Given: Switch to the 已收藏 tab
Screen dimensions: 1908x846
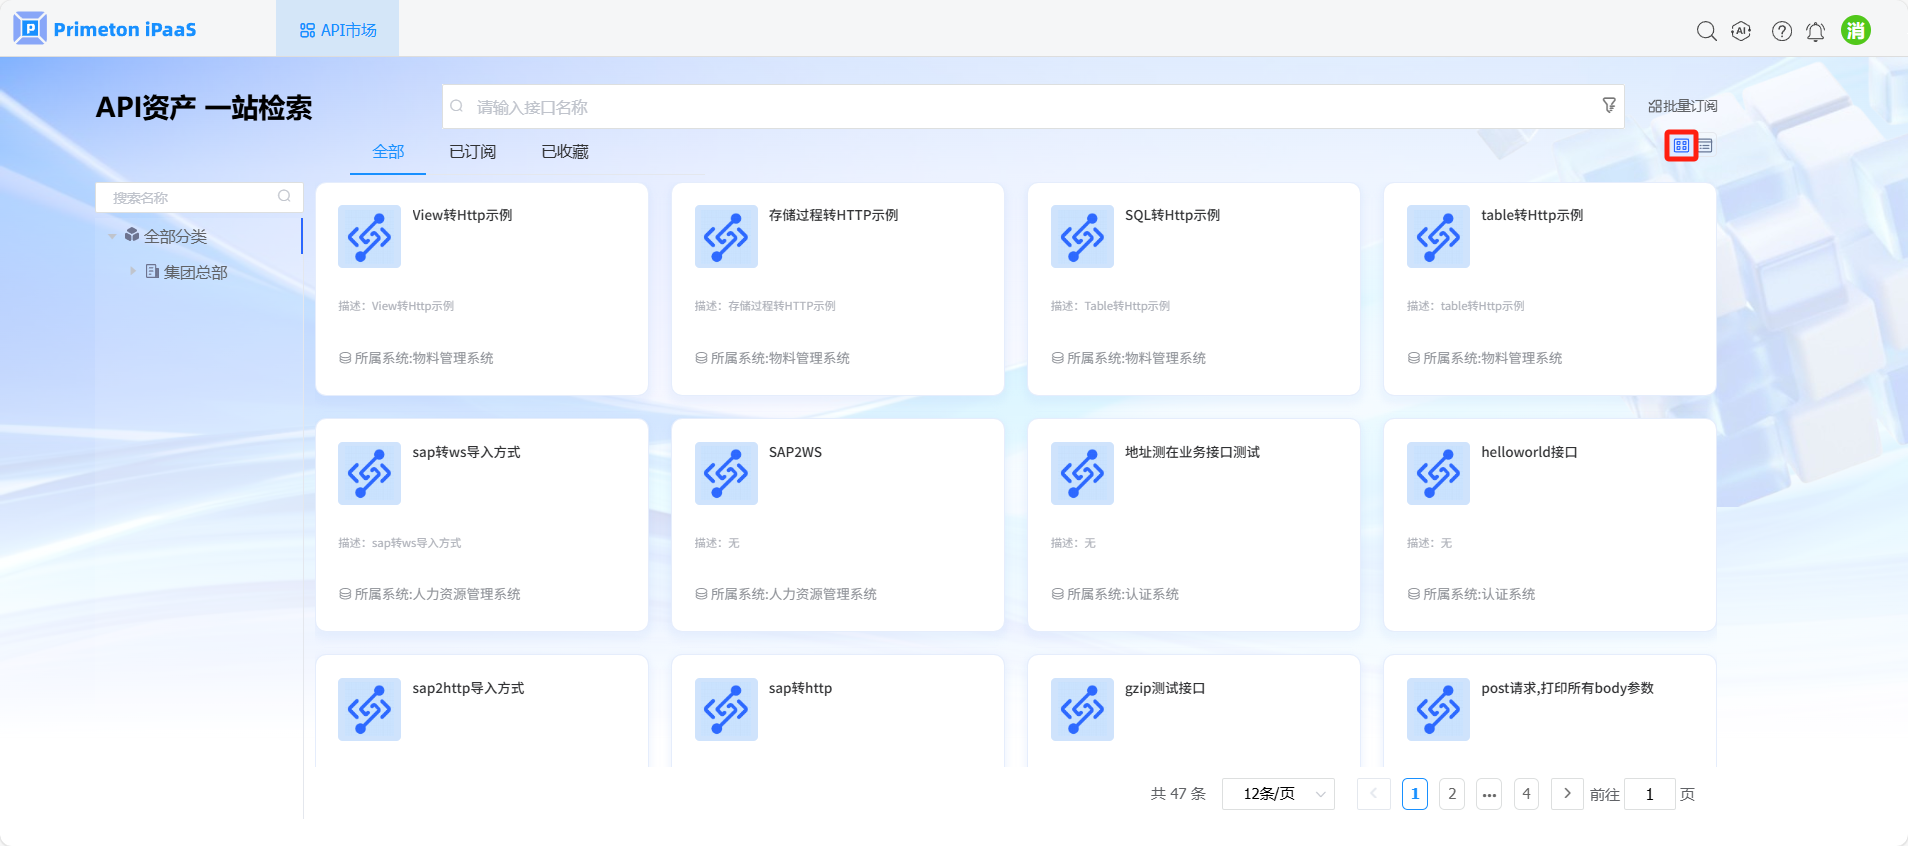Looking at the screenshot, I should pos(564,152).
